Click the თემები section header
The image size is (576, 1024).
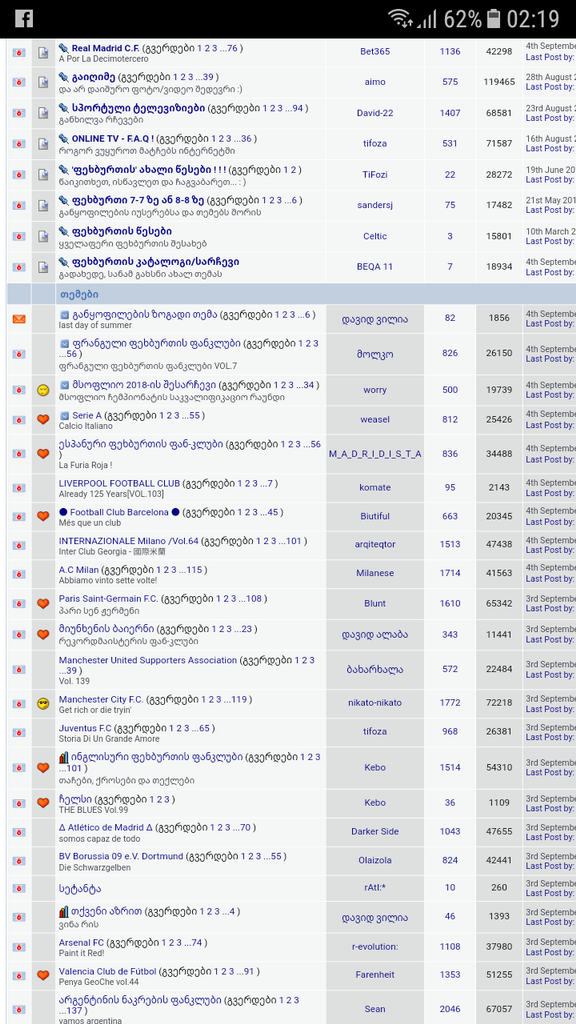click(x=78, y=294)
